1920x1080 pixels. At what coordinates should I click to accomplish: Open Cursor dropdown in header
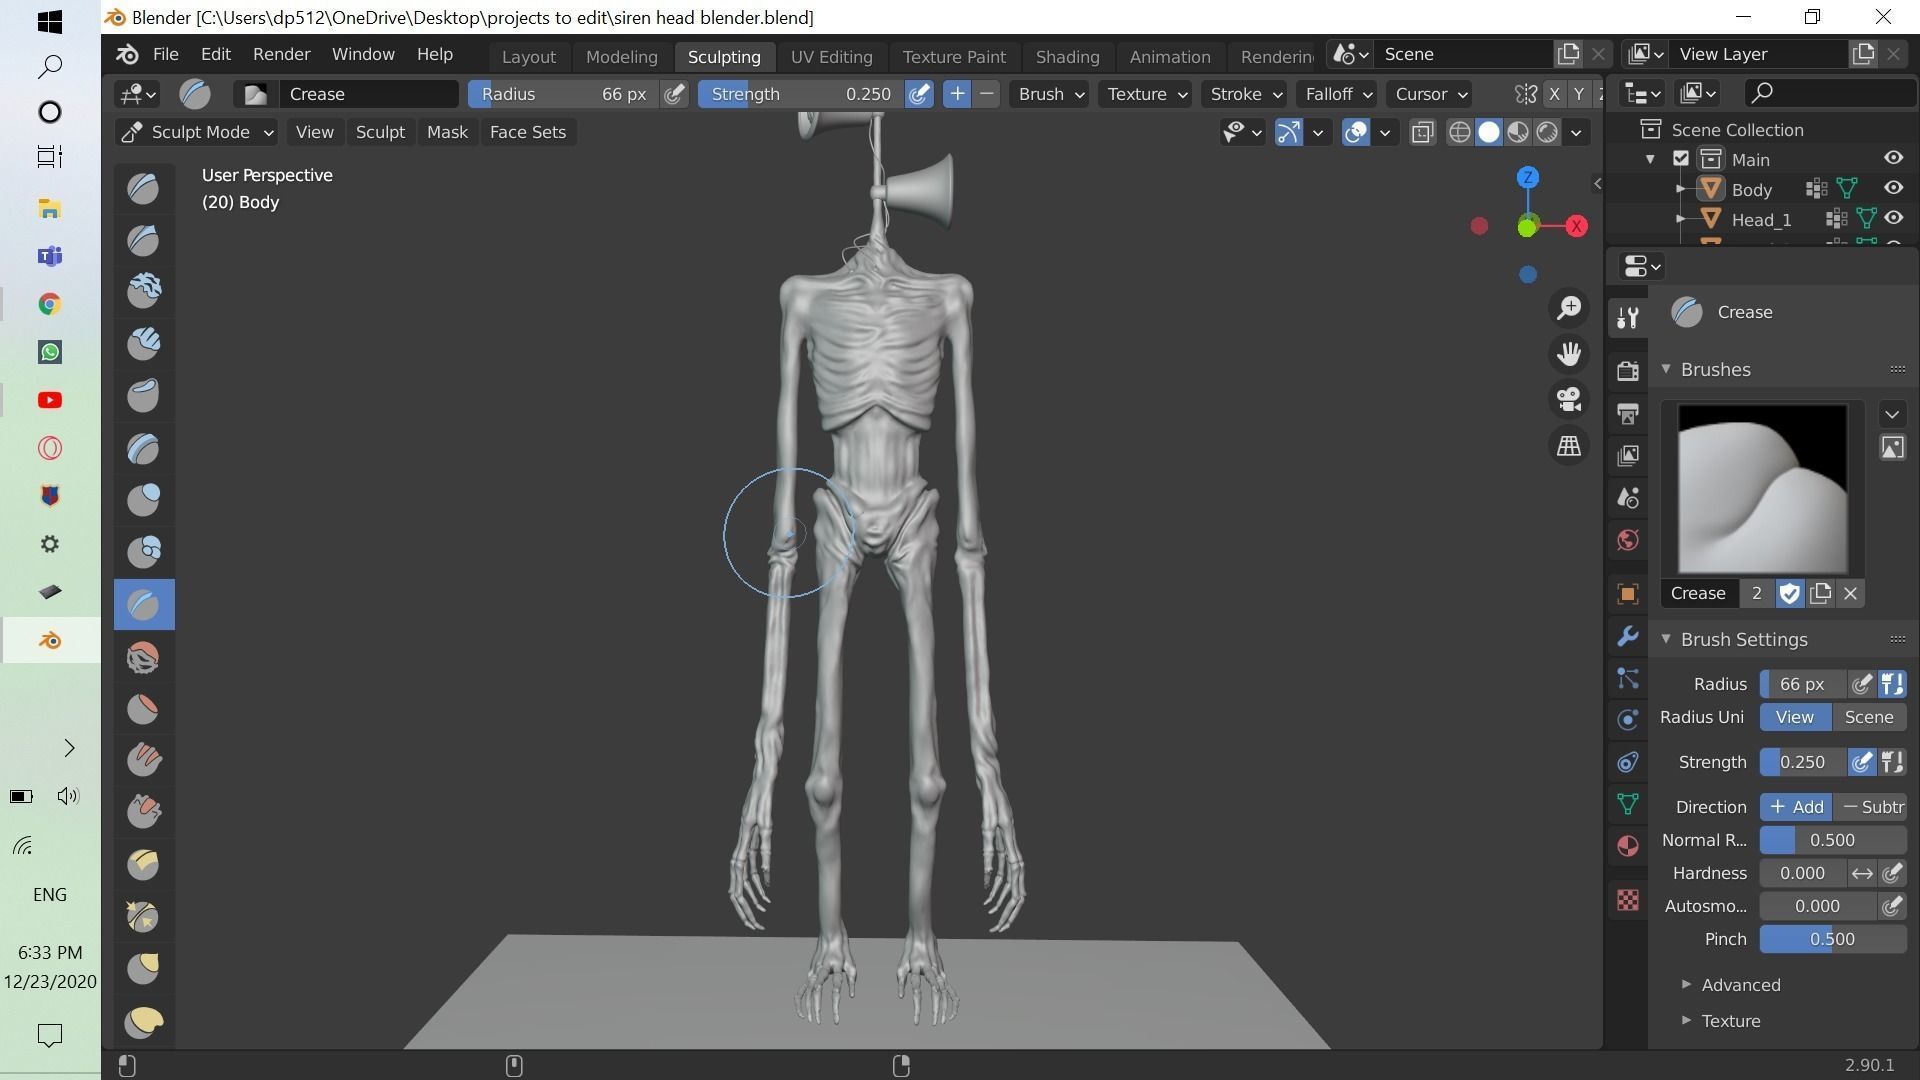1430,94
